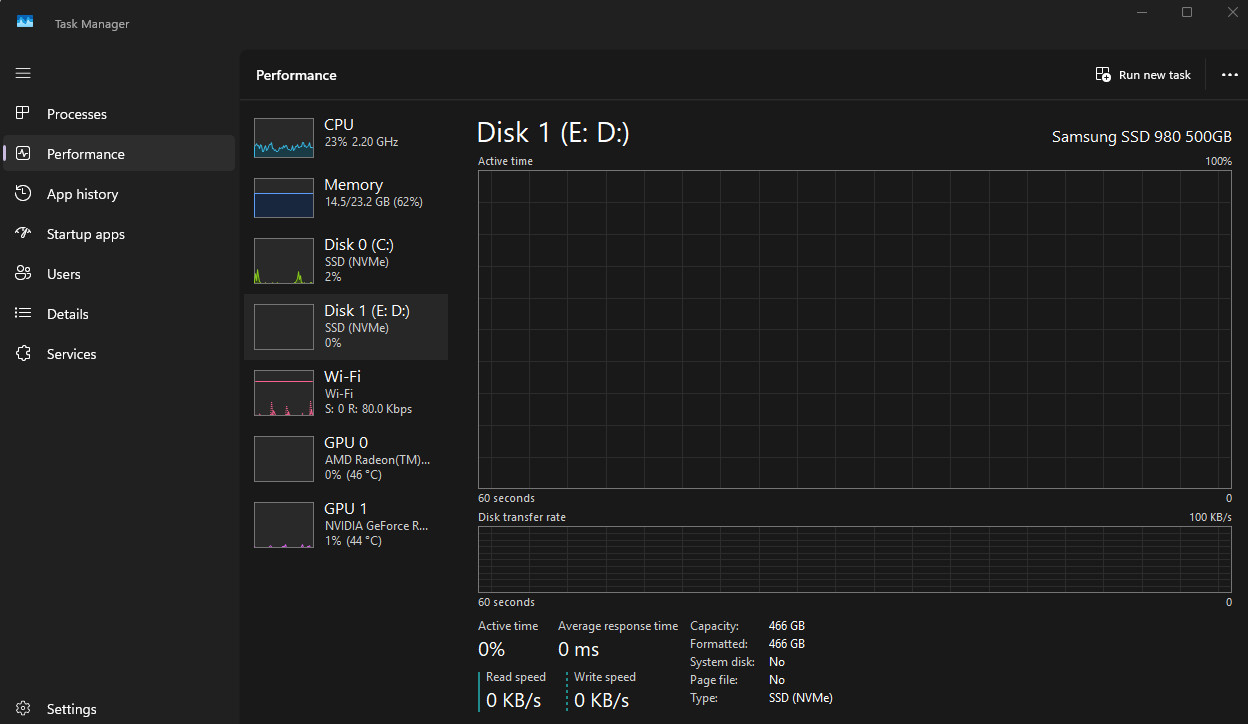This screenshot has height=724, width=1248.
Task: Toggle the hamburger navigation menu
Action: click(x=23, y=73)
